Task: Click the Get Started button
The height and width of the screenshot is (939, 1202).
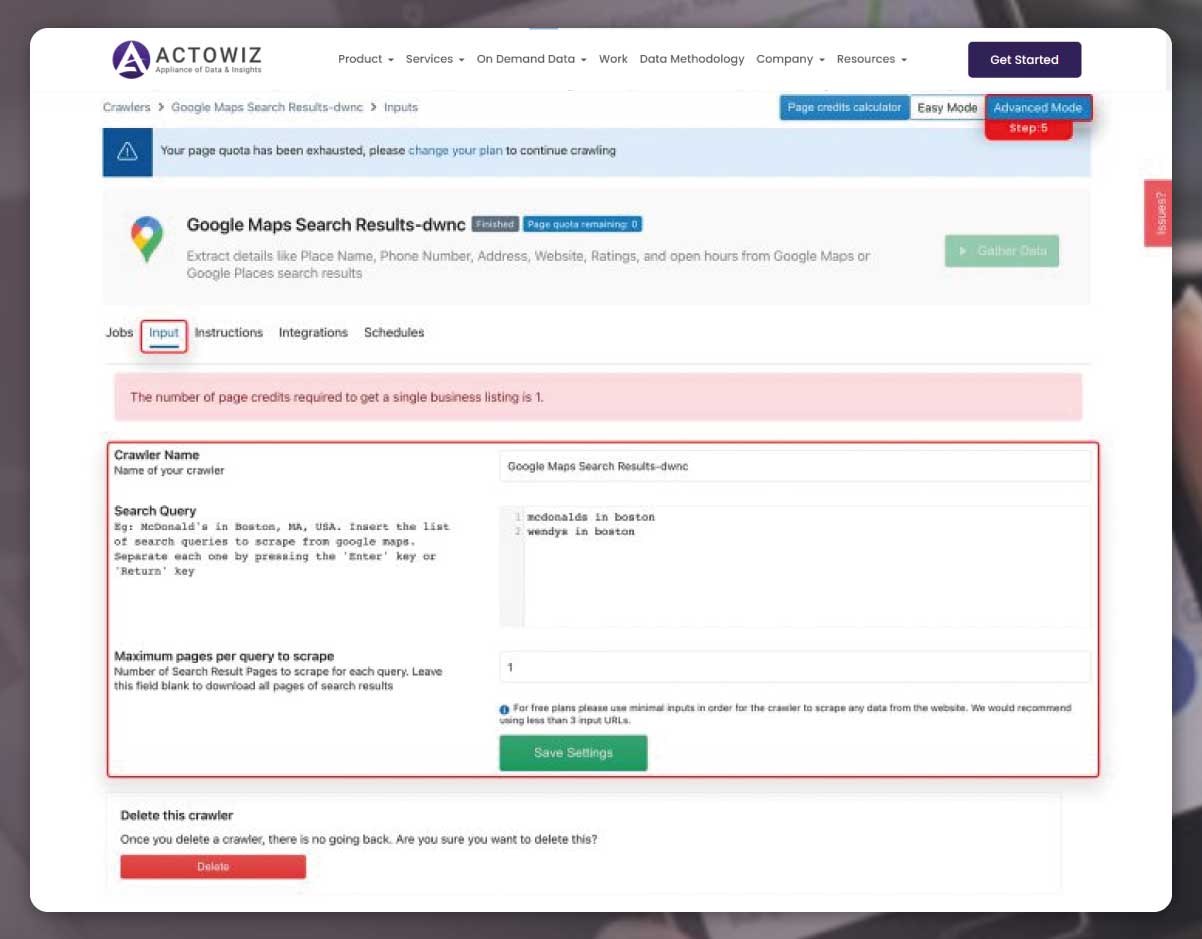Action: pos(1024,60)
